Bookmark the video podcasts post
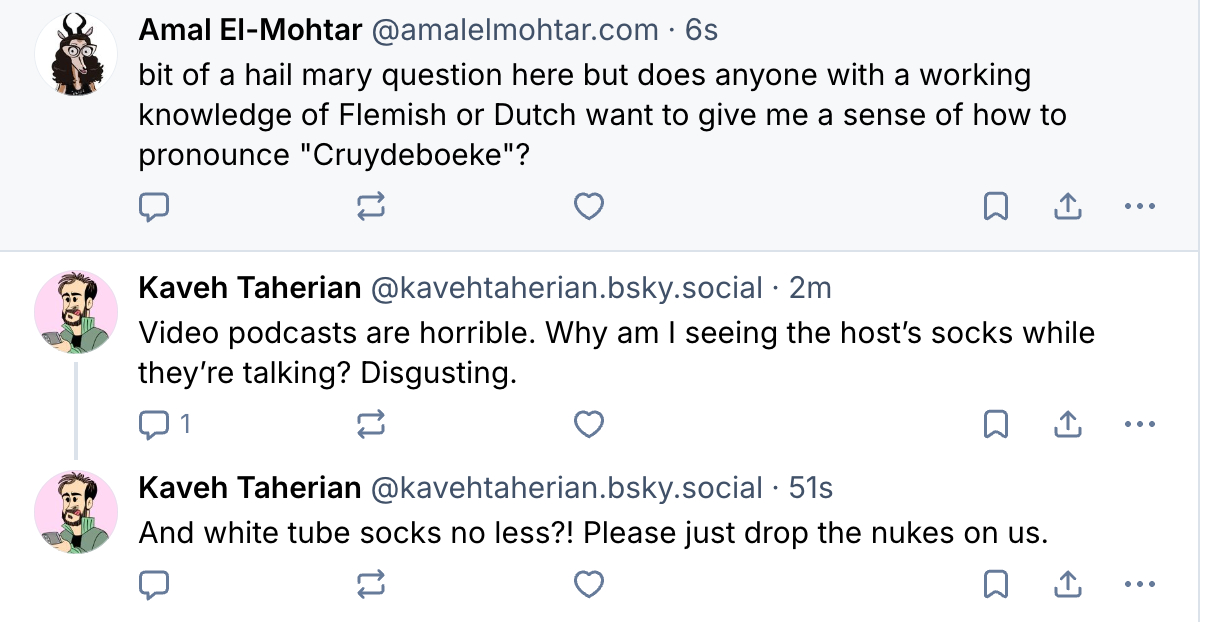This screenshot has width=1206, height=622. click(x=995, y=425)
